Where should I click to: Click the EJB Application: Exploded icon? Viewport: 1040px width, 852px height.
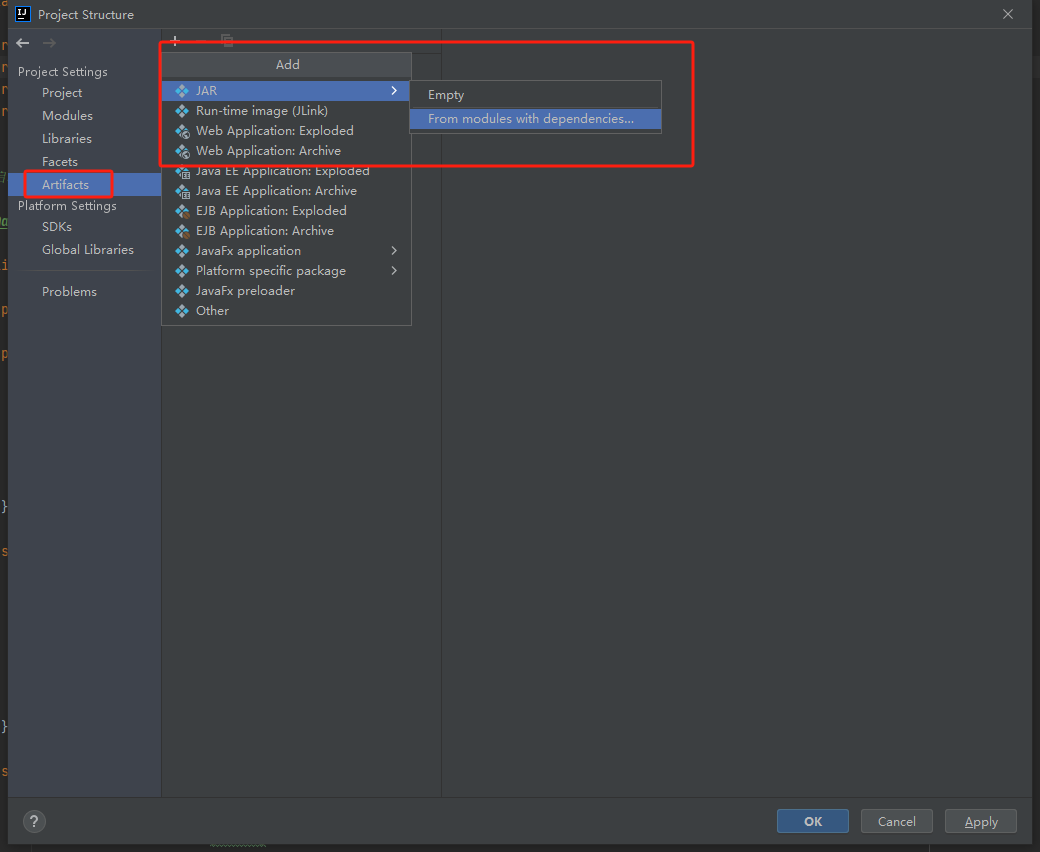tap(182, 212)
